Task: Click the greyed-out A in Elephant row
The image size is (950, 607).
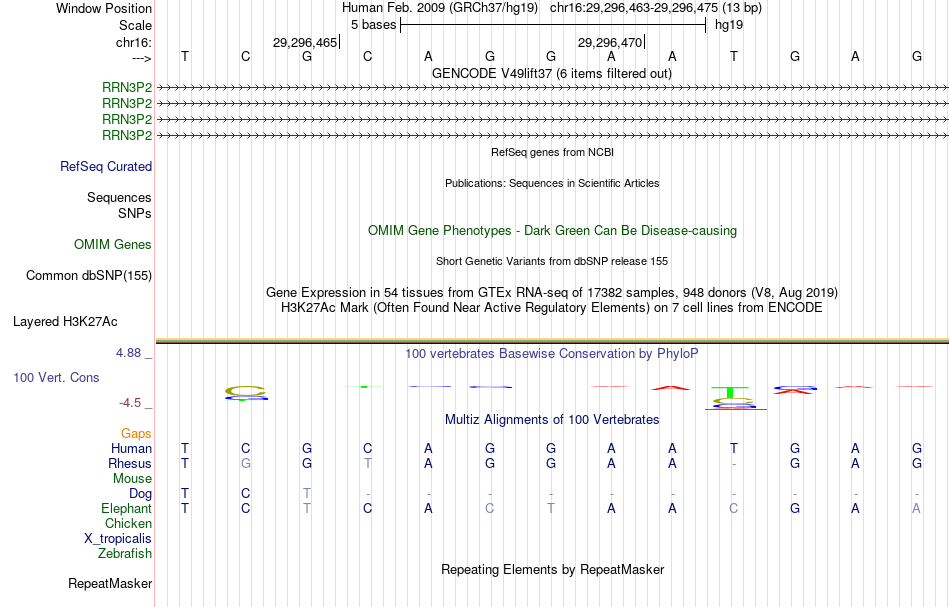Action: tap(916, 509)
